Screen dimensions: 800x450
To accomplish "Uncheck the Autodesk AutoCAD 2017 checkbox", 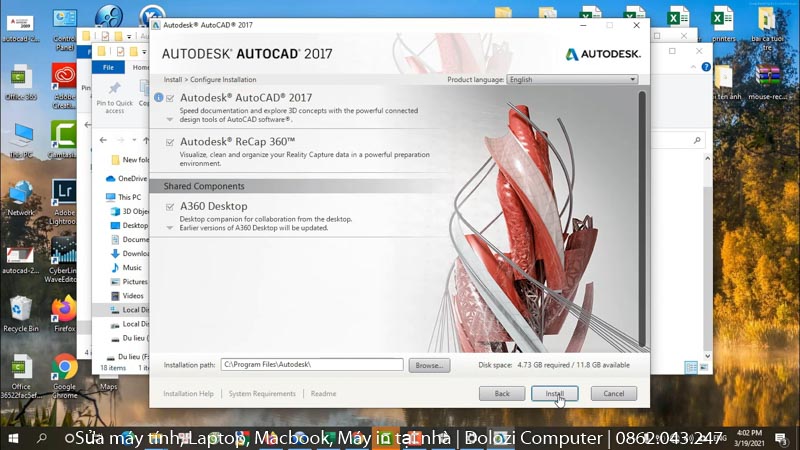I will [x=171, y=98].
